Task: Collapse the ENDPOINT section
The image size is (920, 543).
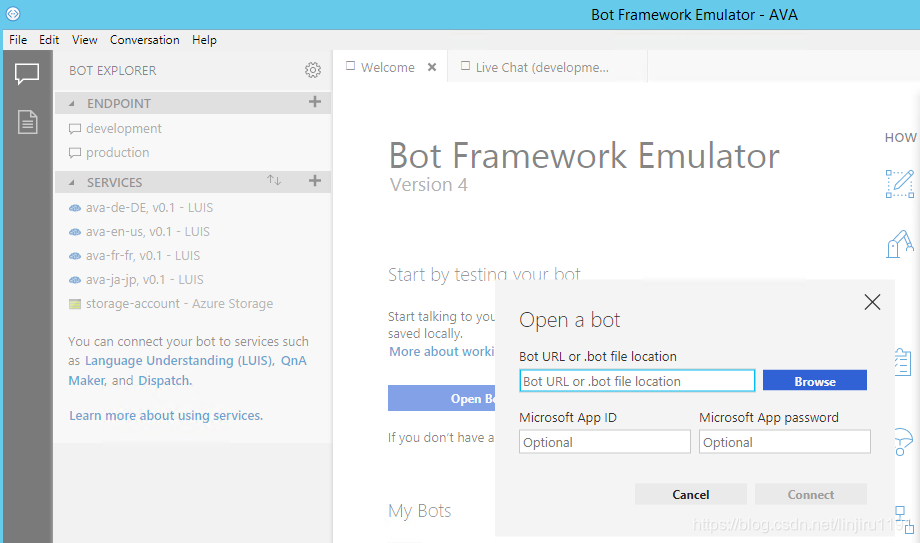Action: (x=72, y=104)
